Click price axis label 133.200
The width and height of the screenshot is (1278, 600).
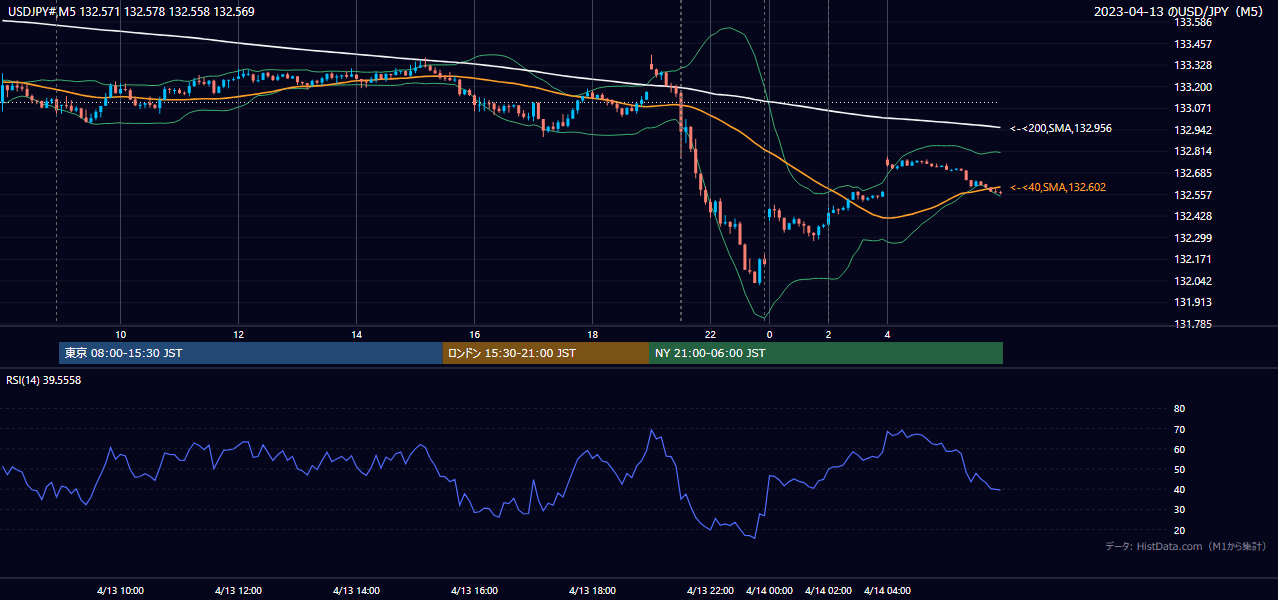tap(1193, 87)
